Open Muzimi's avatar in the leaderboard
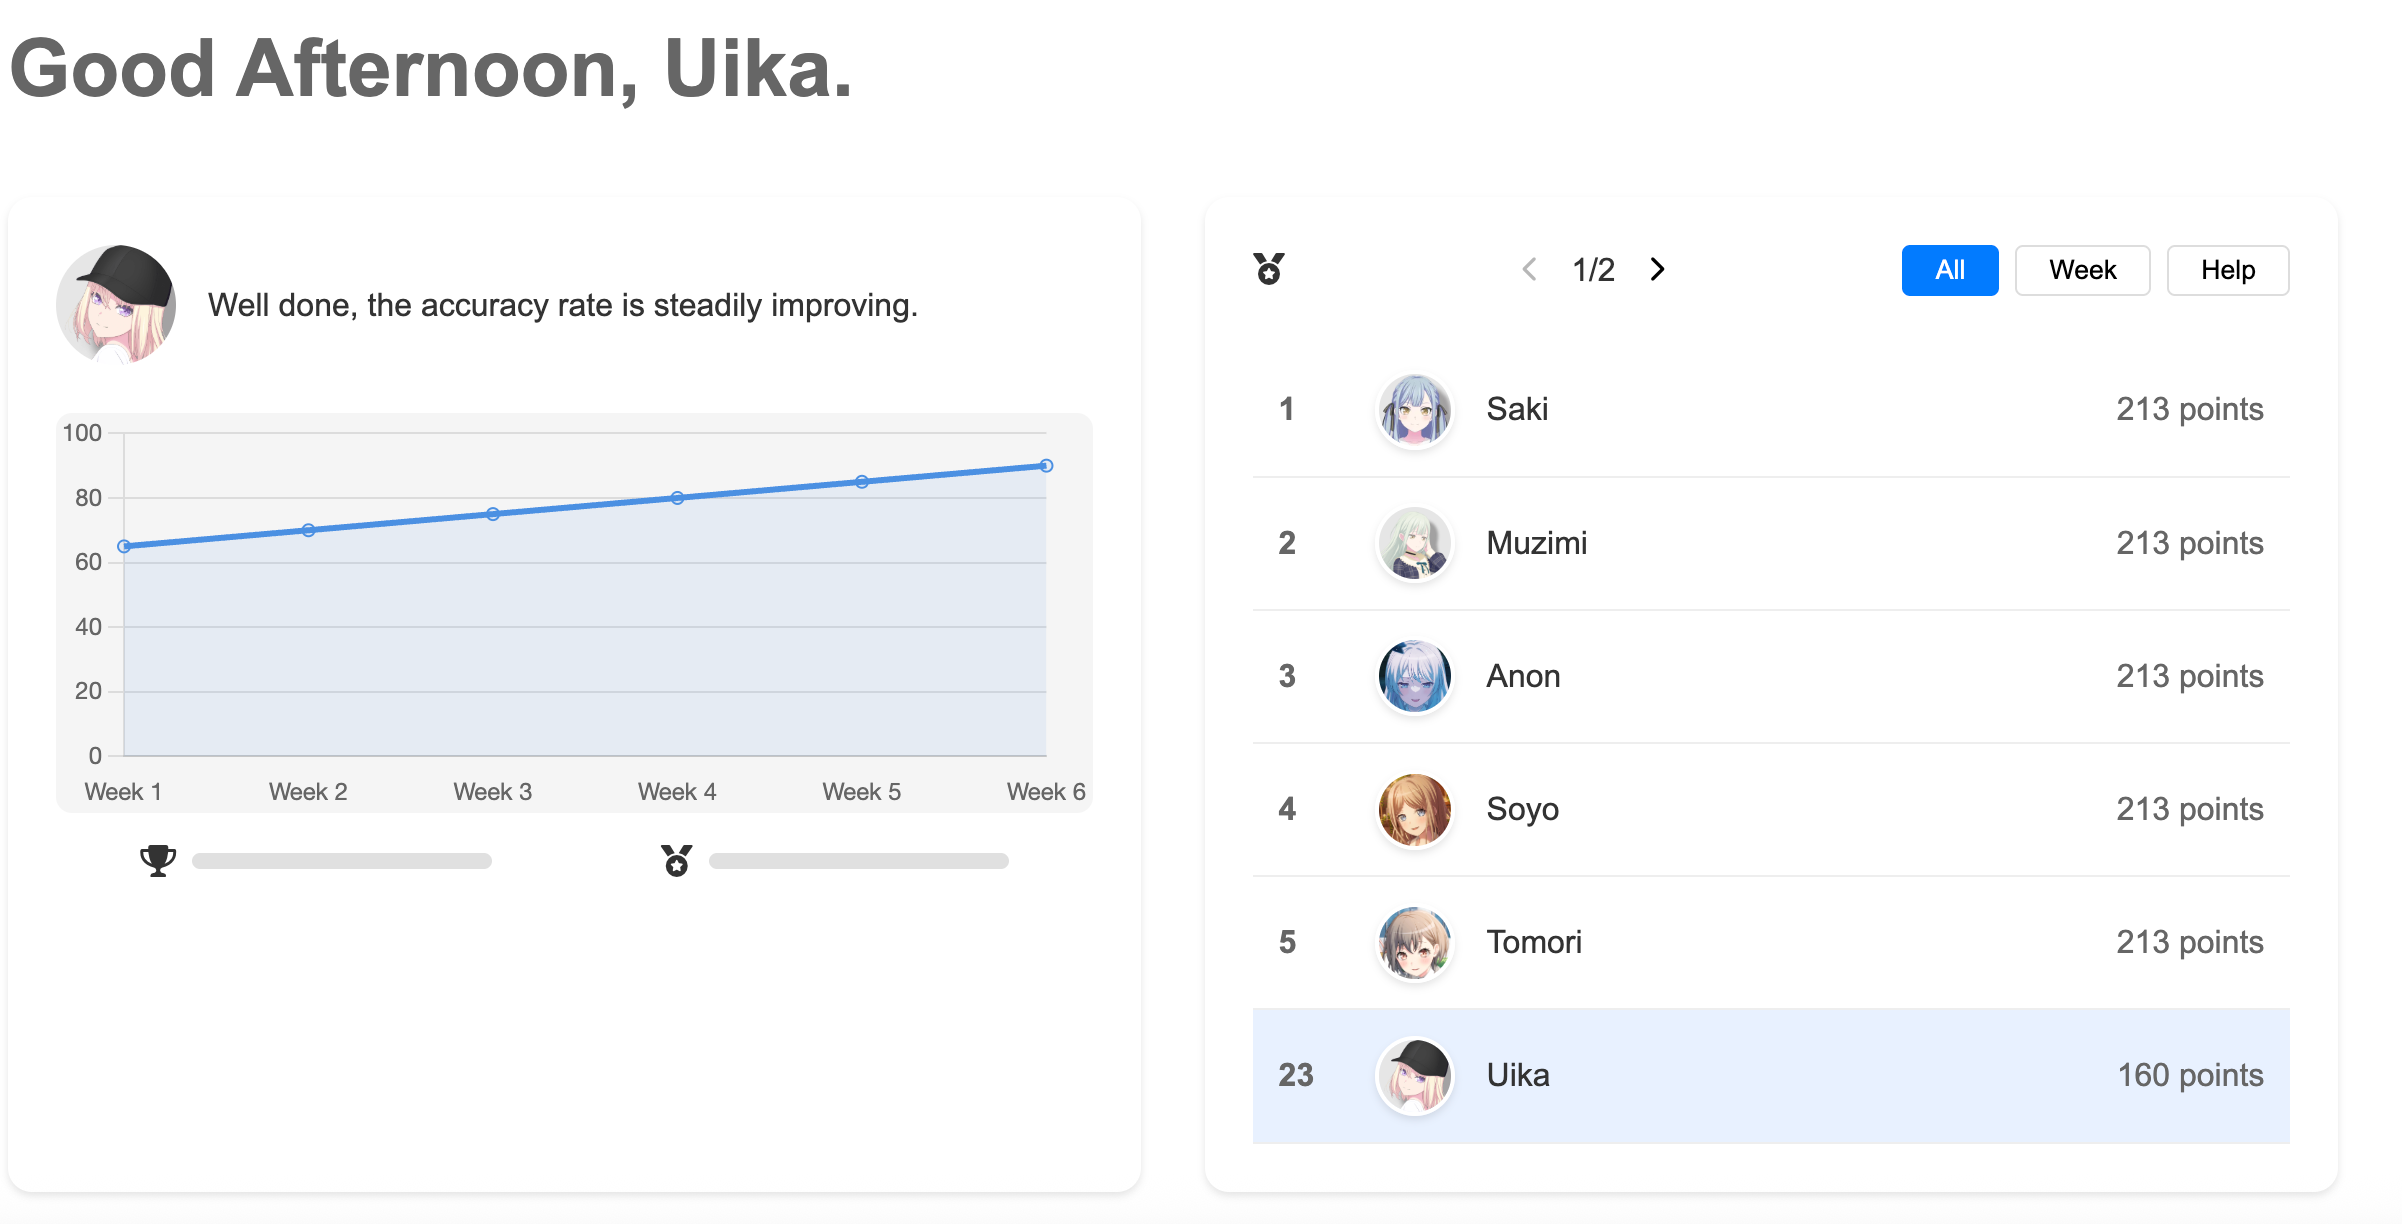This screenshot has height=1224, width=2402. (x=1415, y=543)
